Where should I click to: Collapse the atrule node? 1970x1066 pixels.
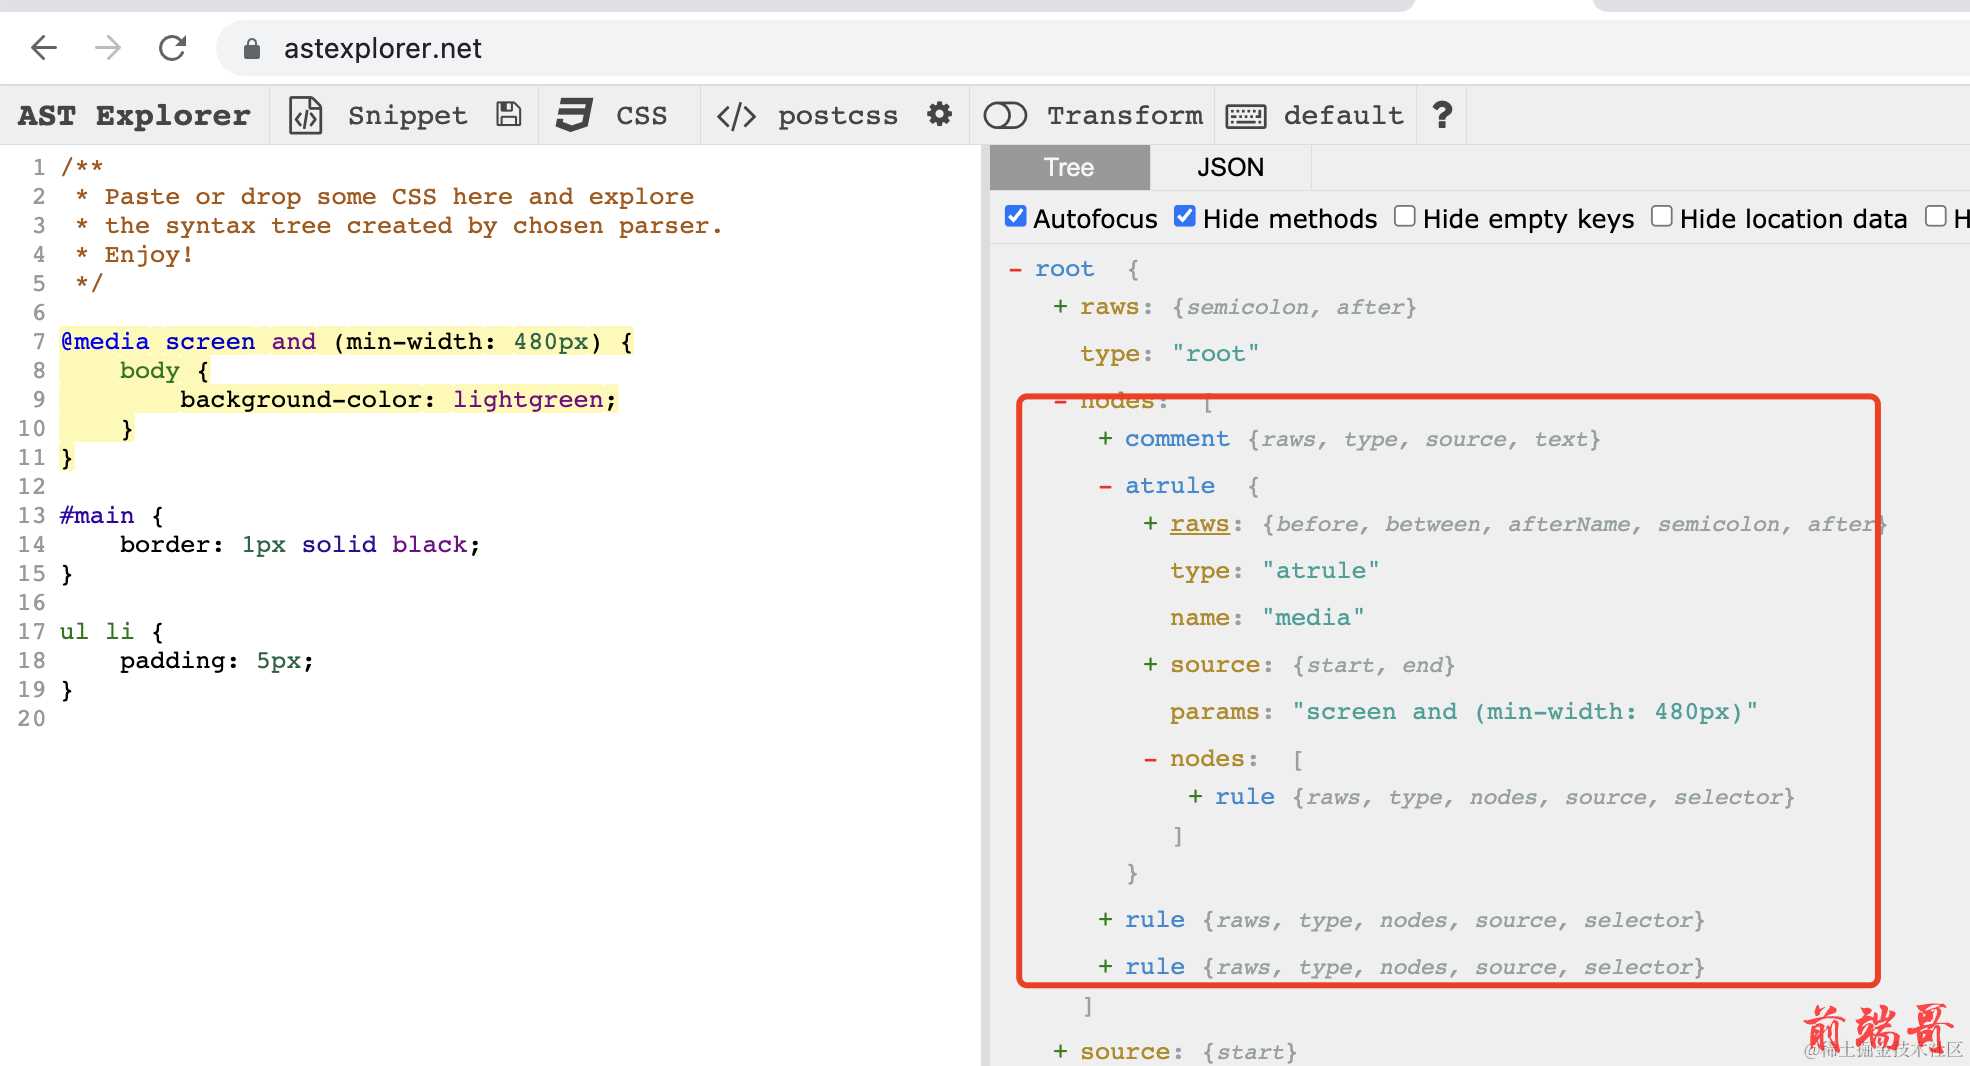[x=1105, y=487]
